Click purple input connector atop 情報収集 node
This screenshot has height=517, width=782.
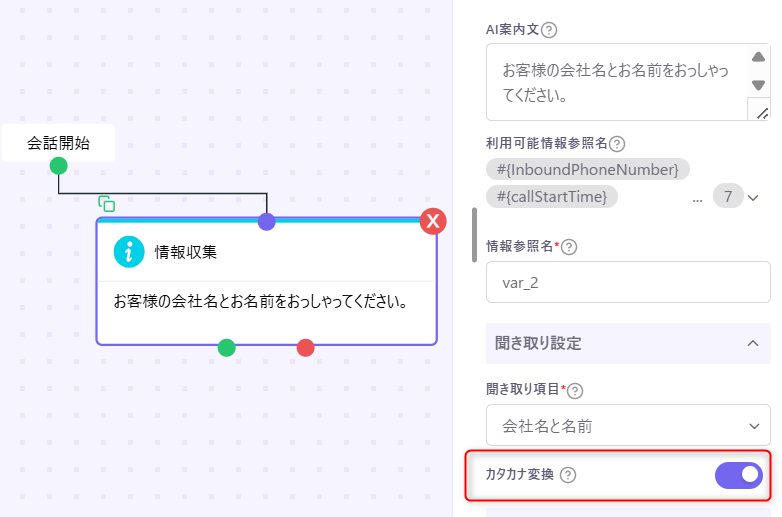(267, 221)
